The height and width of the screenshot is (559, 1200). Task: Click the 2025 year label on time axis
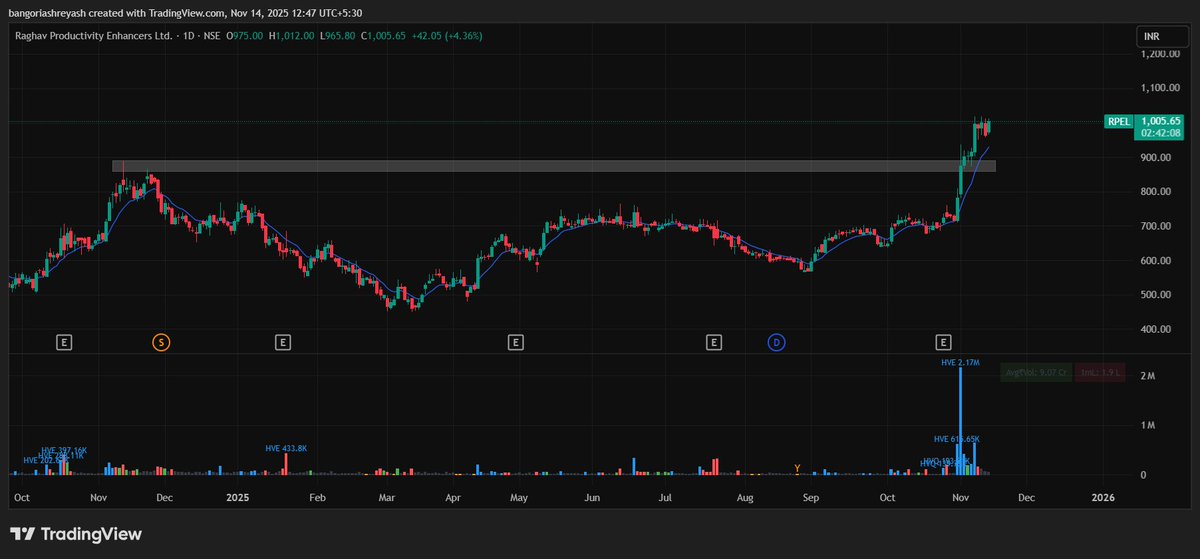coord(237,496)
